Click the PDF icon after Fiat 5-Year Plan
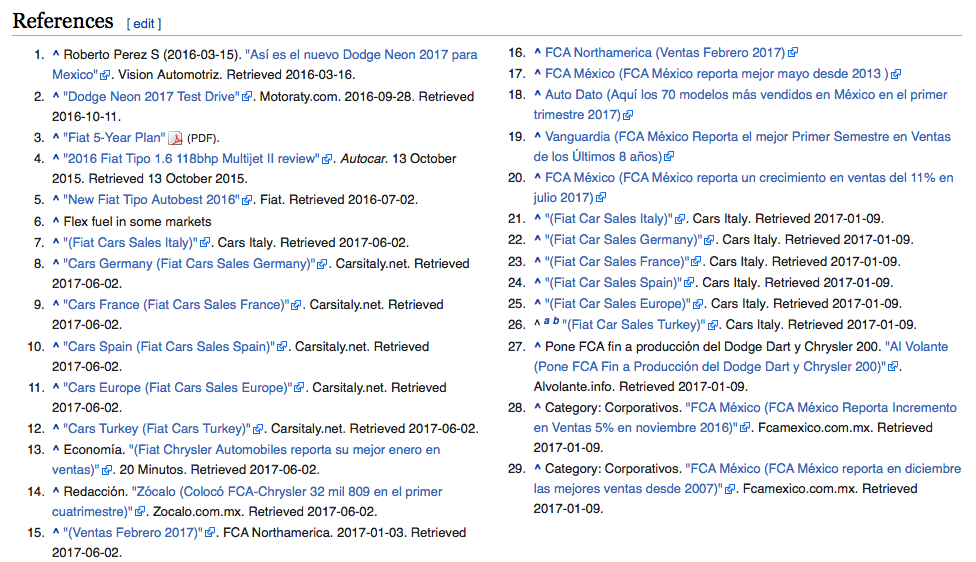Viewport: 976px width, 562px height. coord(174,138)
